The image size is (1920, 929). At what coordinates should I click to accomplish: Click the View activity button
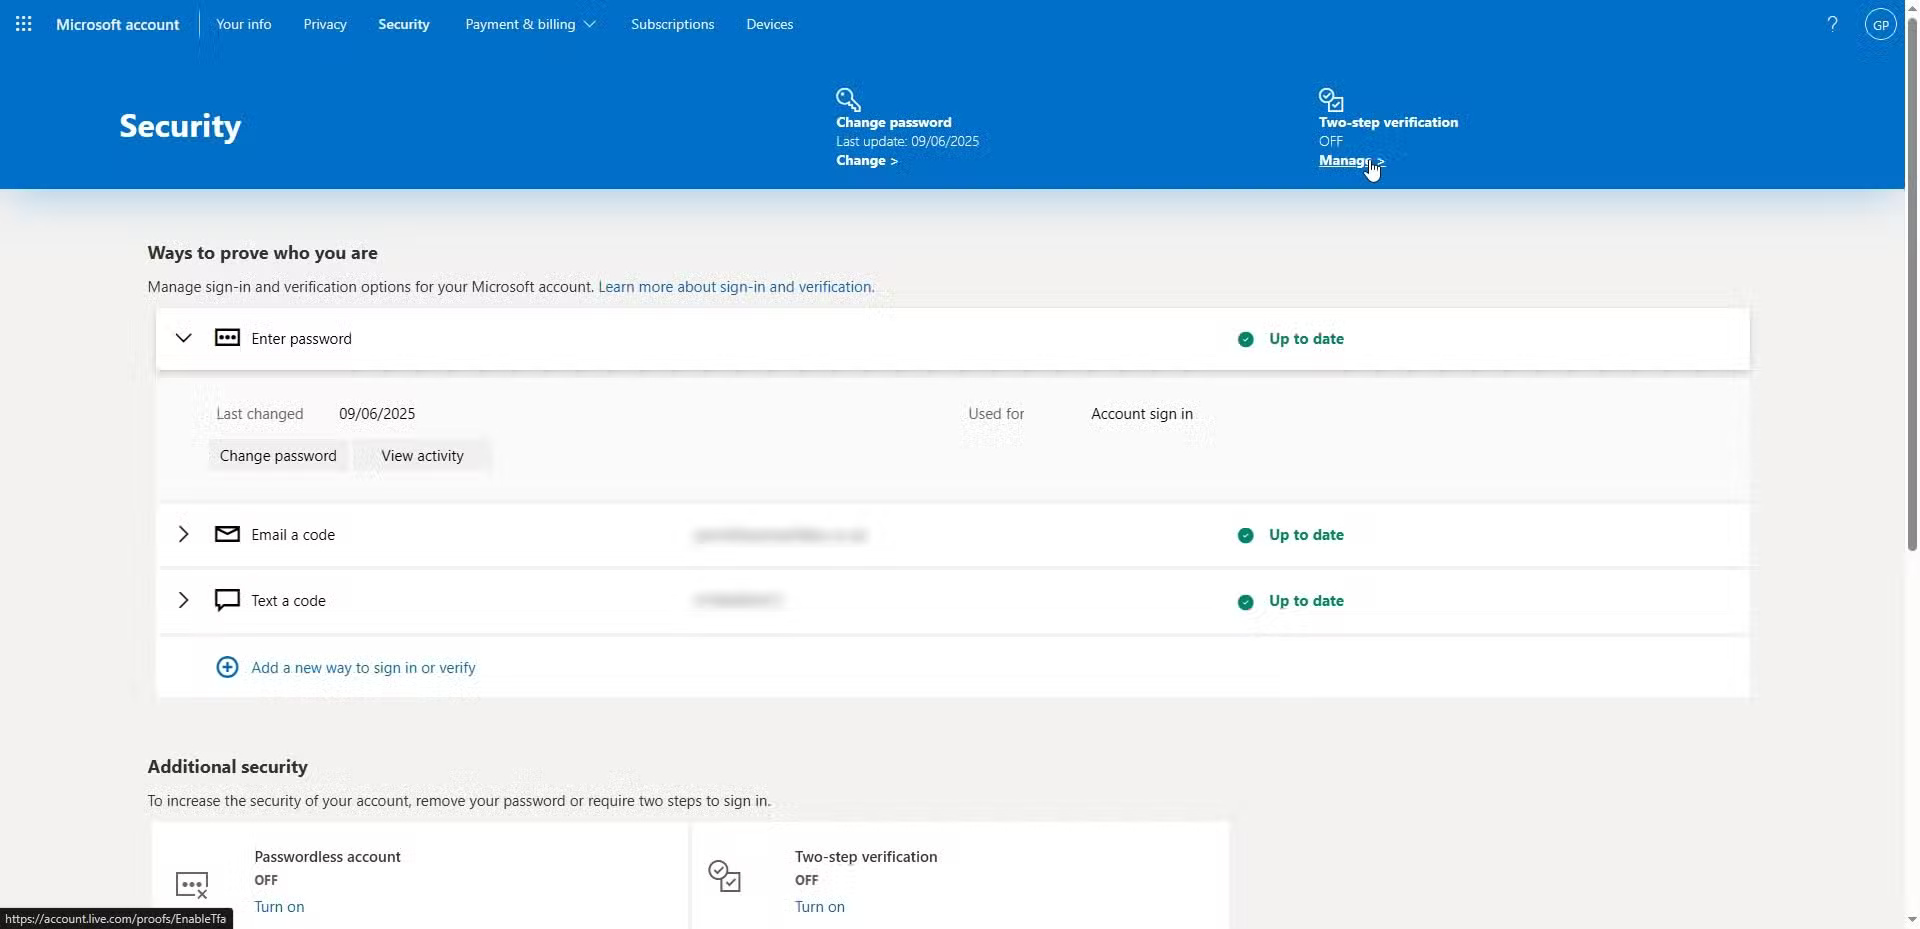point(422,456)
